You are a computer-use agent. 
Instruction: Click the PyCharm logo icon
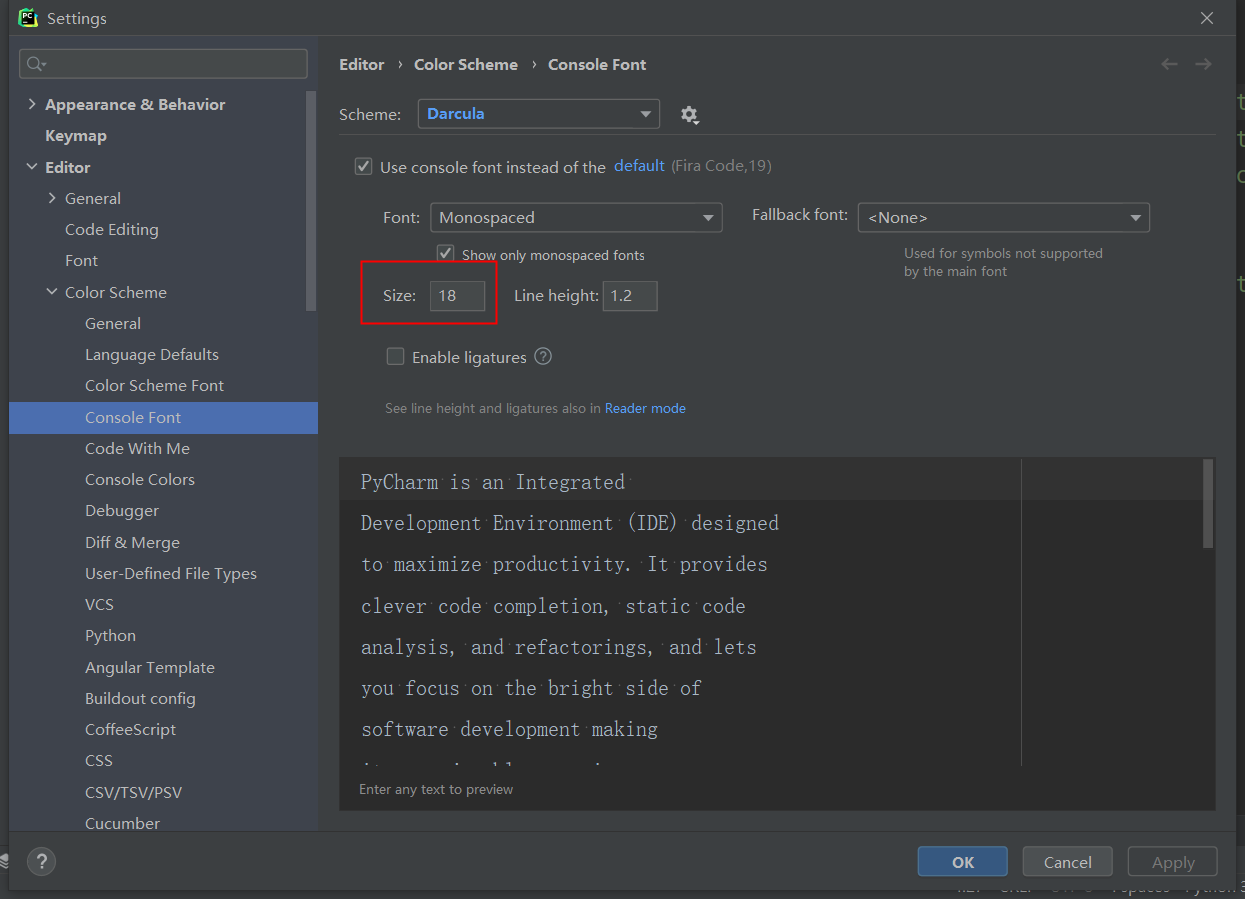pos(28,18)
